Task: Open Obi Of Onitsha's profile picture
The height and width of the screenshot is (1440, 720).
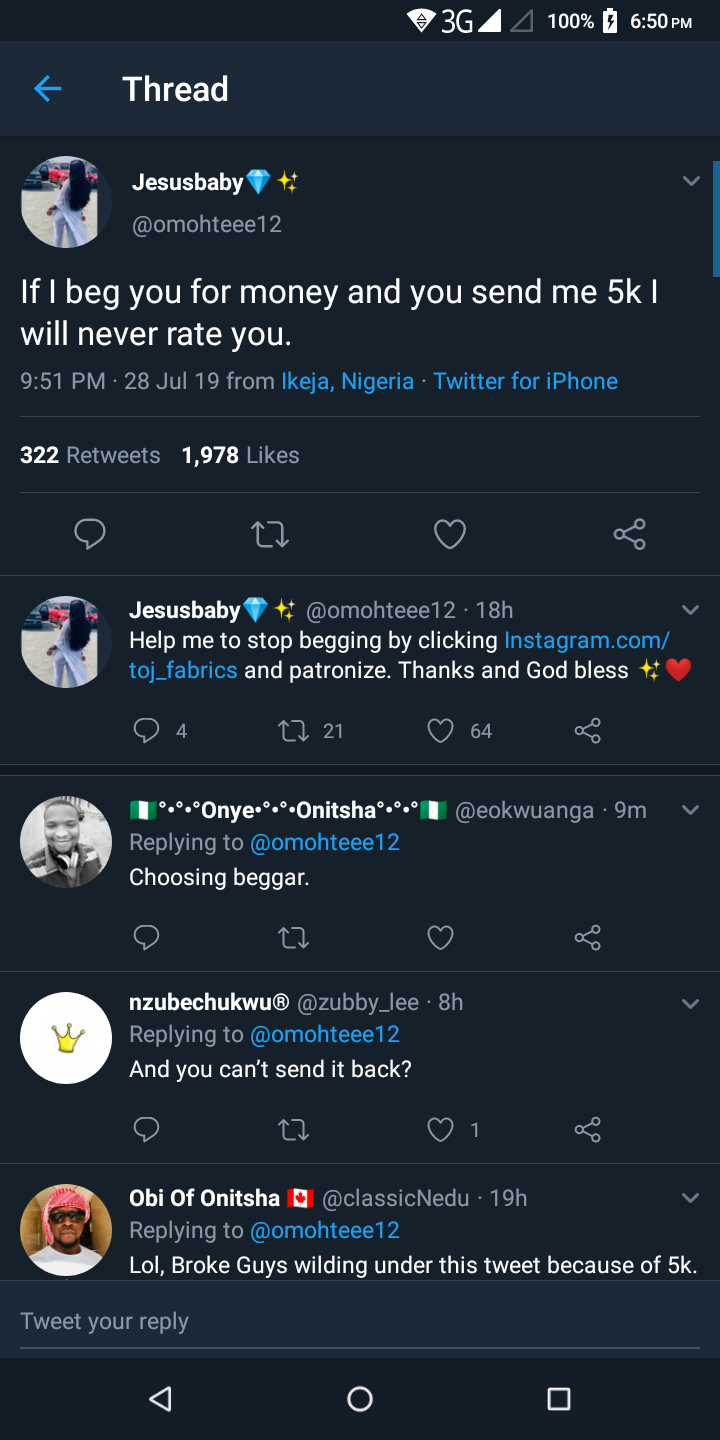Action: coord(66,1229)
